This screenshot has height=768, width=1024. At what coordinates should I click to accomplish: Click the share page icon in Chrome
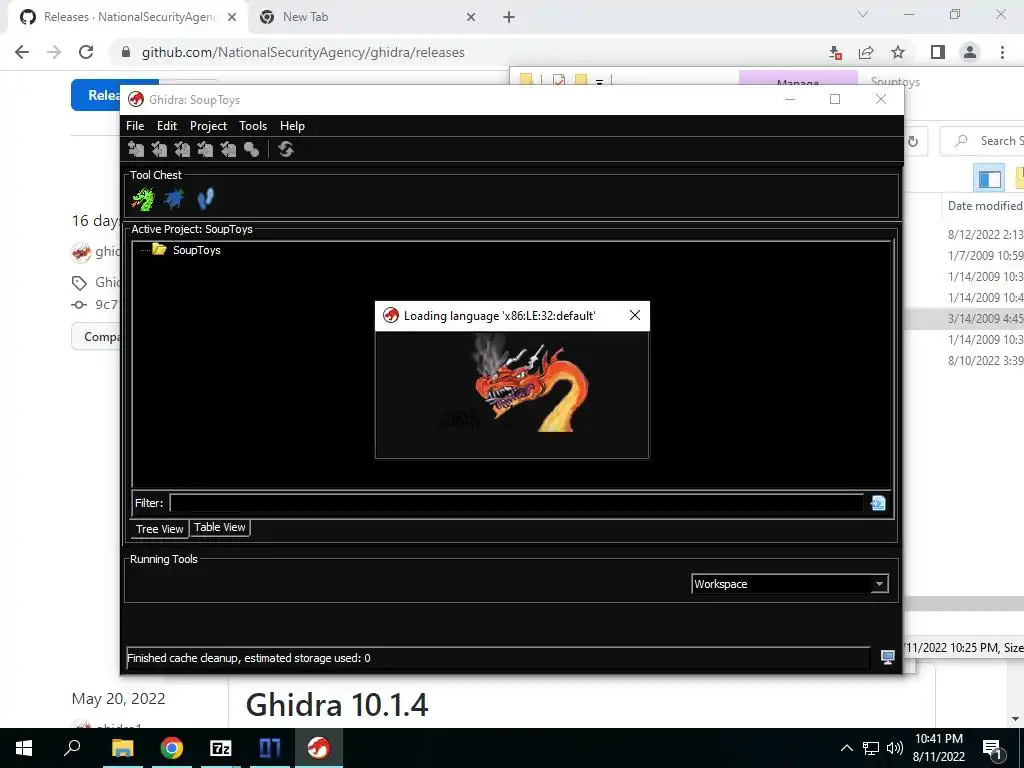tap(866, 52)
